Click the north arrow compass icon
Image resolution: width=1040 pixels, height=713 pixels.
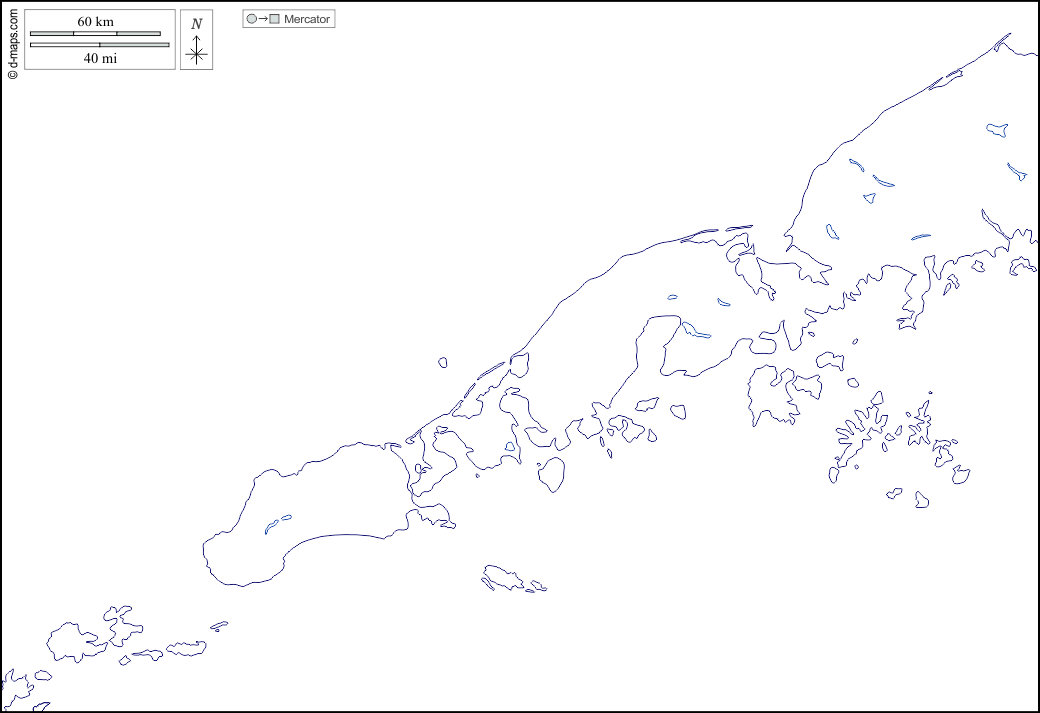(196, 40)
